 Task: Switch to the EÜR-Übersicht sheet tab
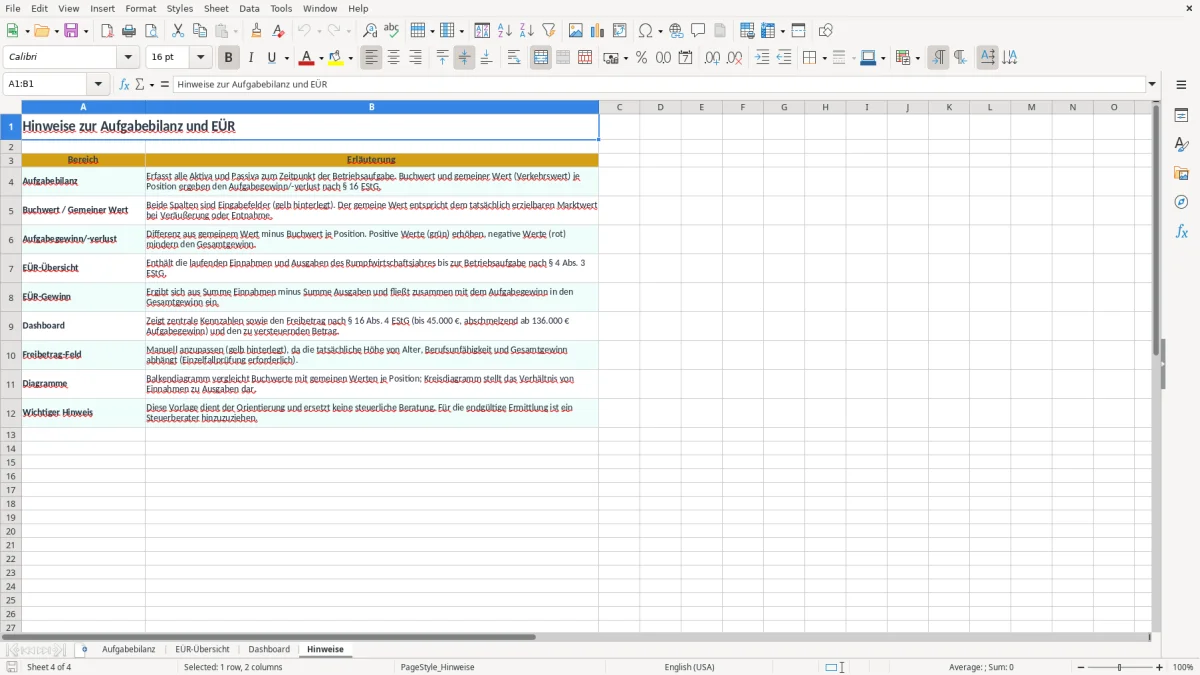202,649
